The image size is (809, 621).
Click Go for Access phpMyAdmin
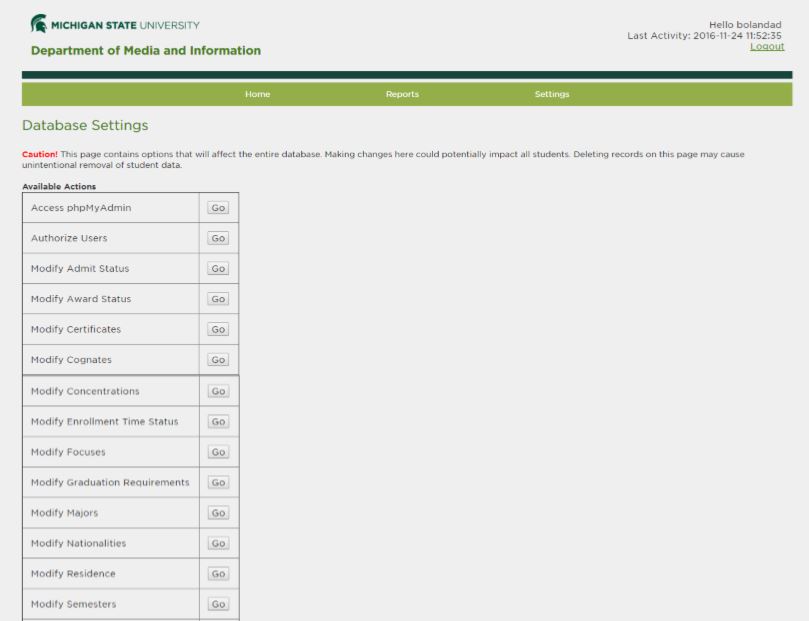point(218,207)
